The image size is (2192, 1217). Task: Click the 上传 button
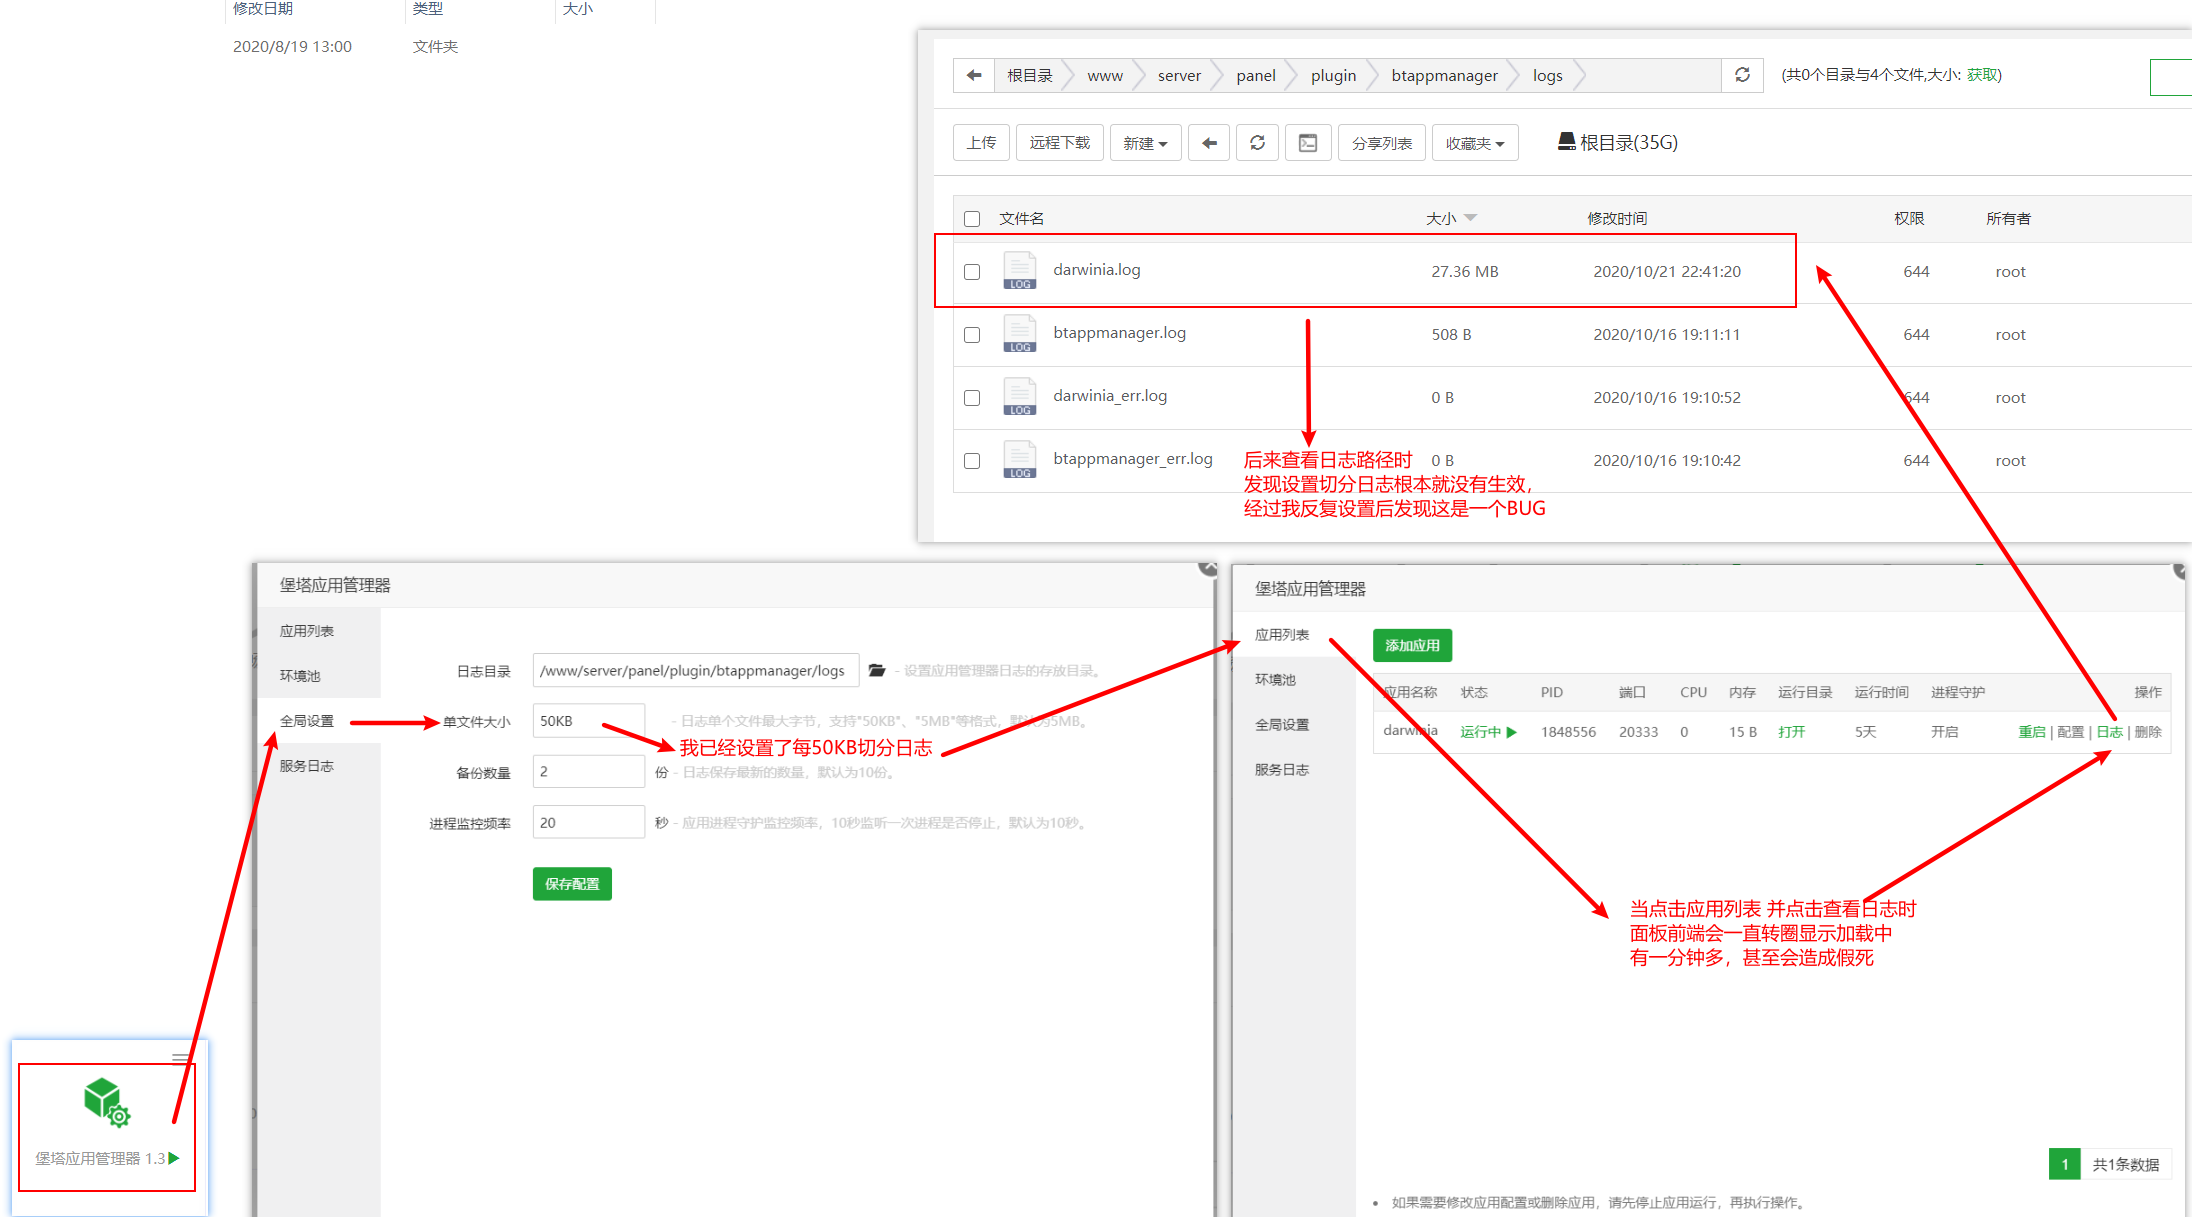pos(982,143)
